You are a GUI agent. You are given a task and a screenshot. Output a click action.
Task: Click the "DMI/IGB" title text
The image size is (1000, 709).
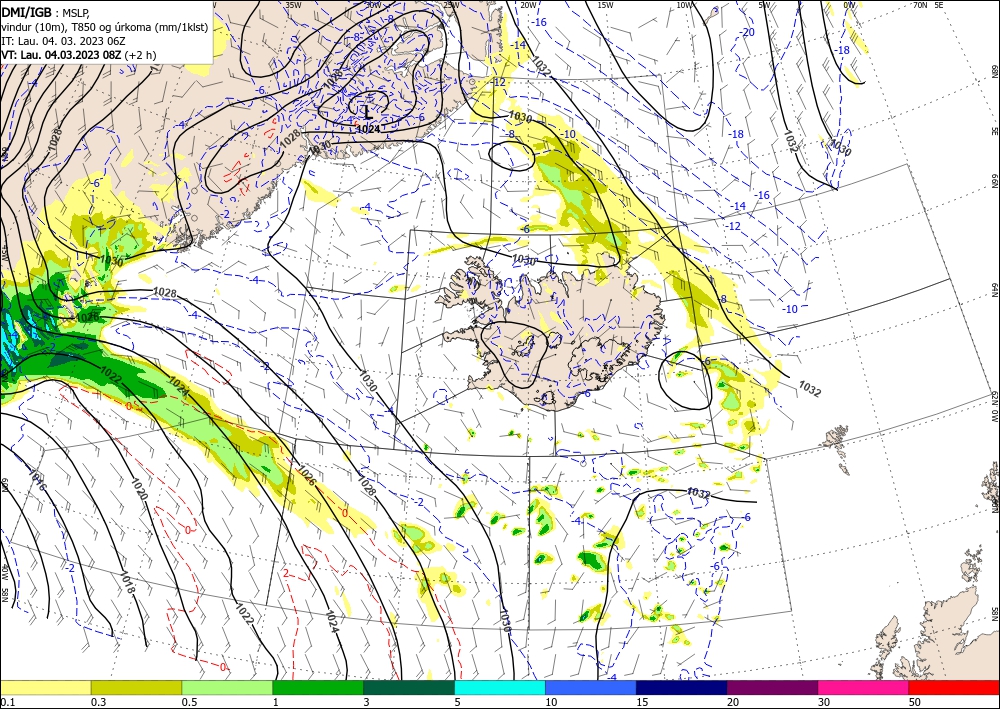(26, 12)
